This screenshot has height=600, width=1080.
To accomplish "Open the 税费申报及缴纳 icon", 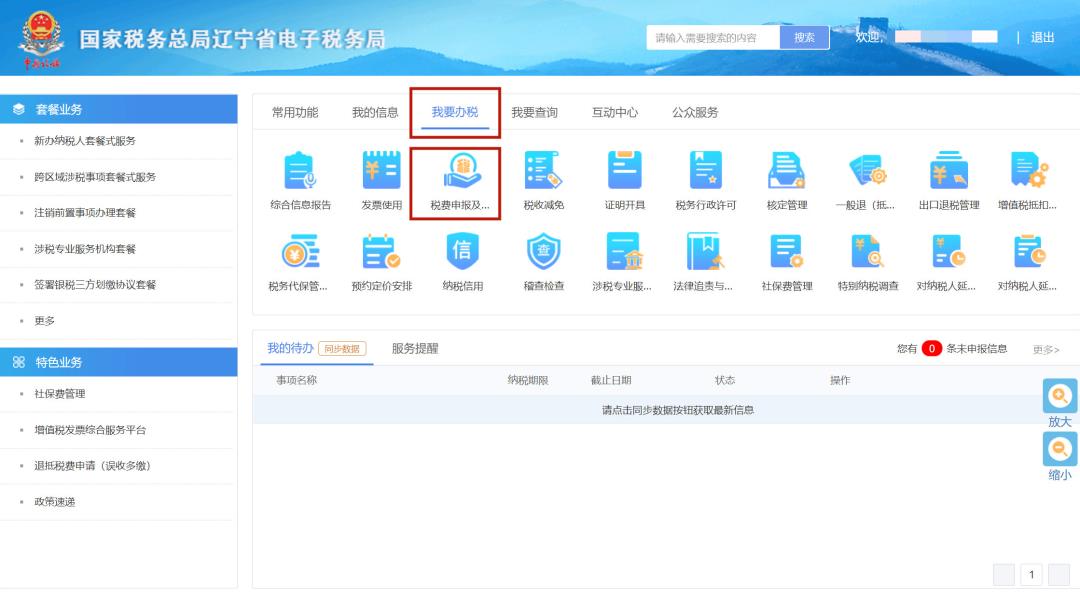I will (x=461, y=172).
